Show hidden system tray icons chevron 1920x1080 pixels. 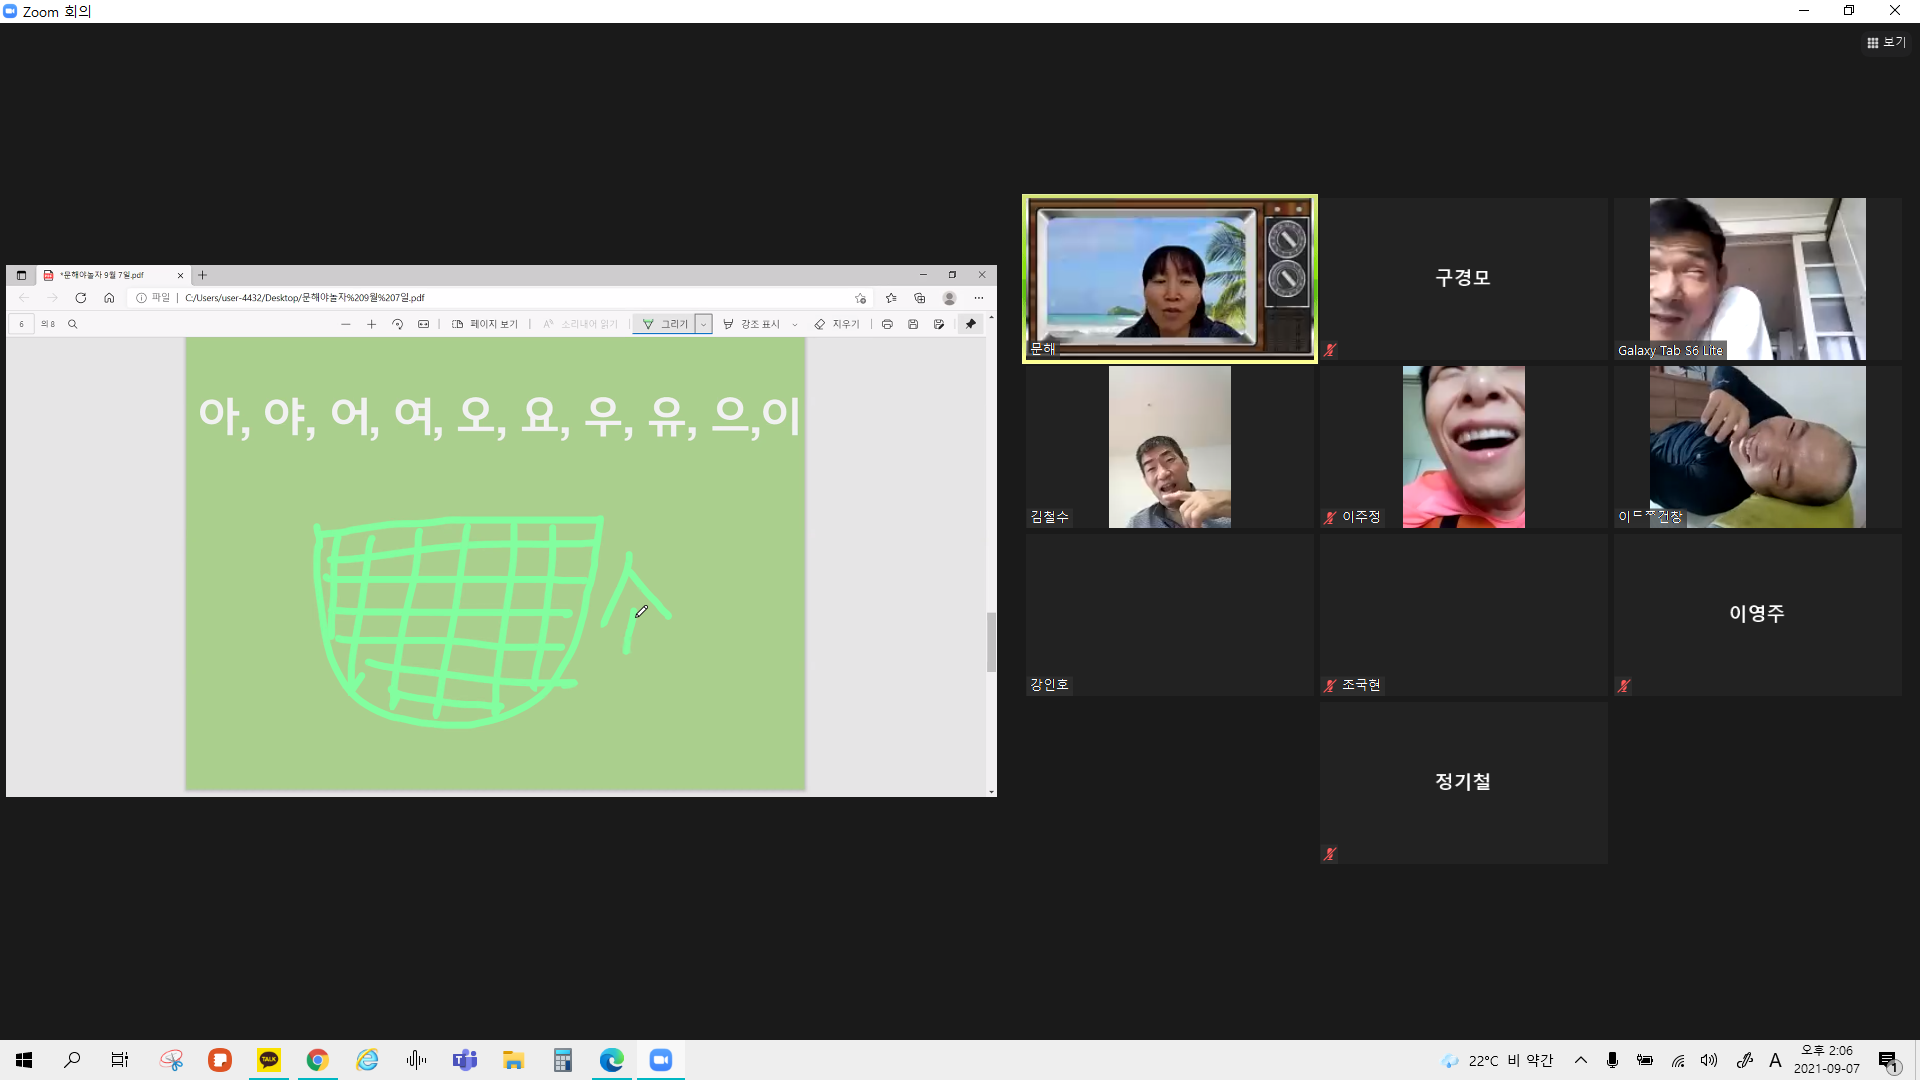click(1580, 1060)
